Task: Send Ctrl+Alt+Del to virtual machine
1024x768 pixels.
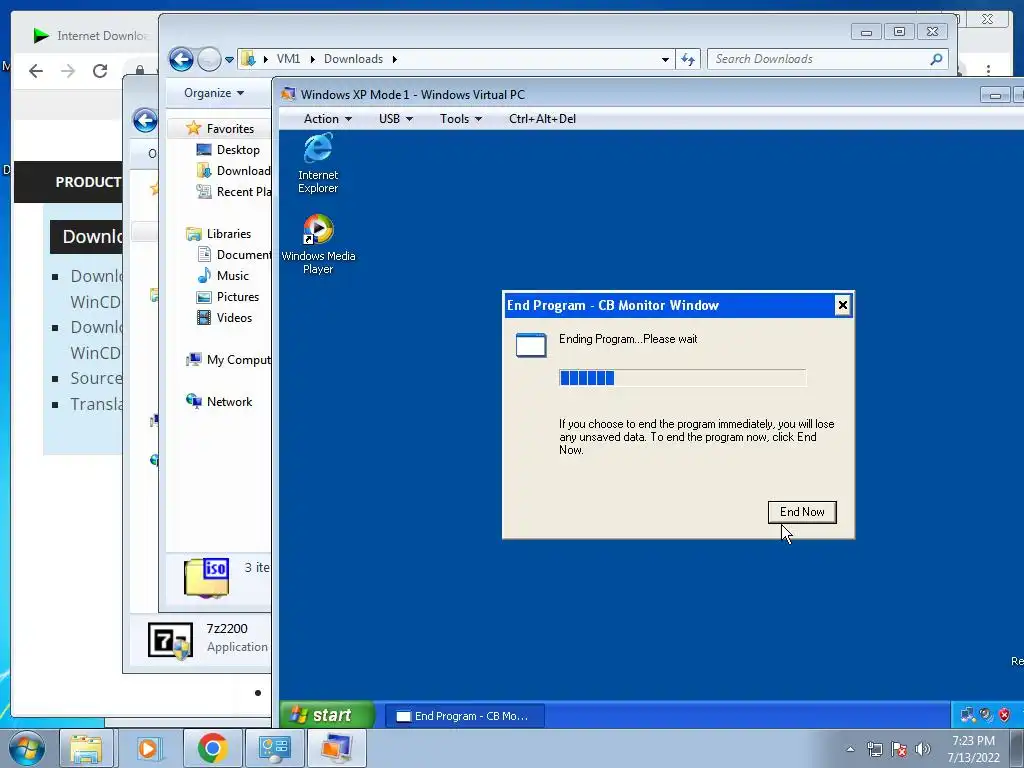Action: click(542, 119)
